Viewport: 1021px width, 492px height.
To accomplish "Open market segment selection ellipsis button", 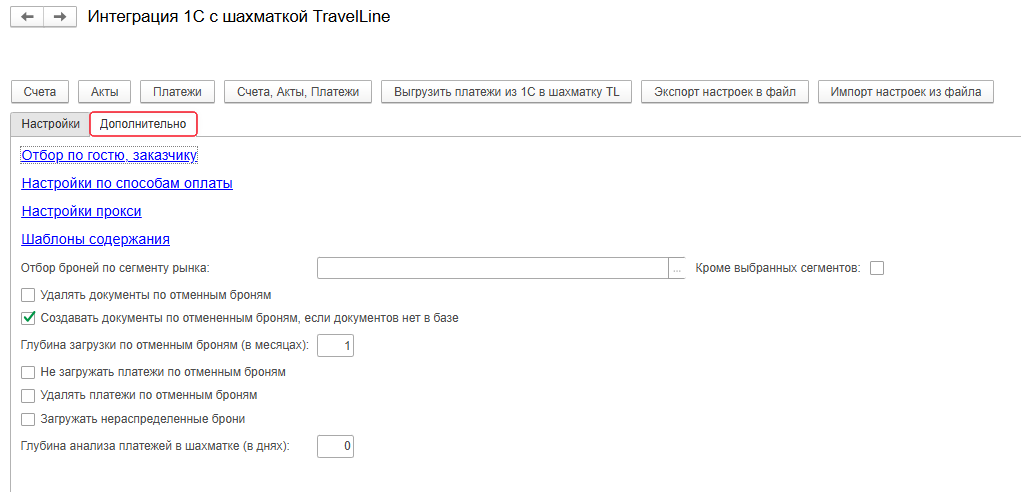I will [677, 268].
